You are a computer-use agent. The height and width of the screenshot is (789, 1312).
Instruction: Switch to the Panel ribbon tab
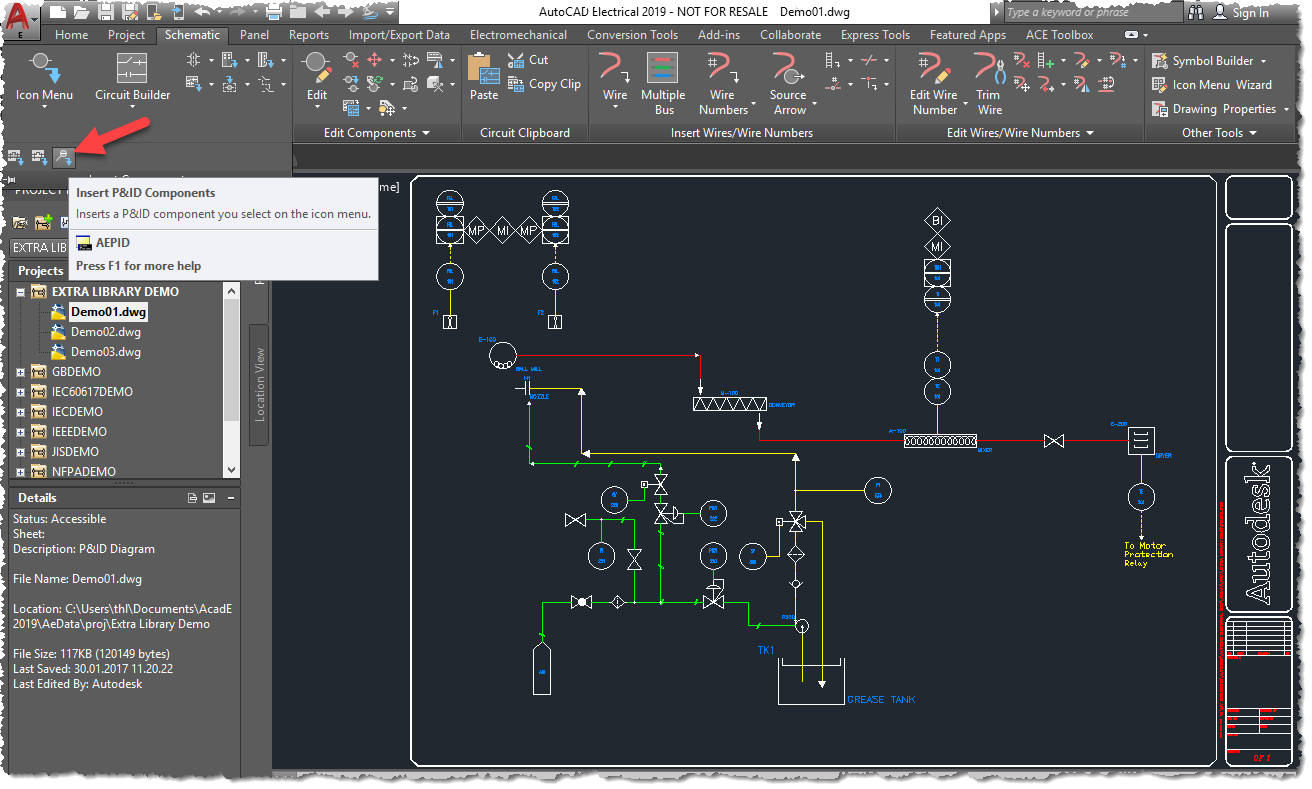point(254,35)
